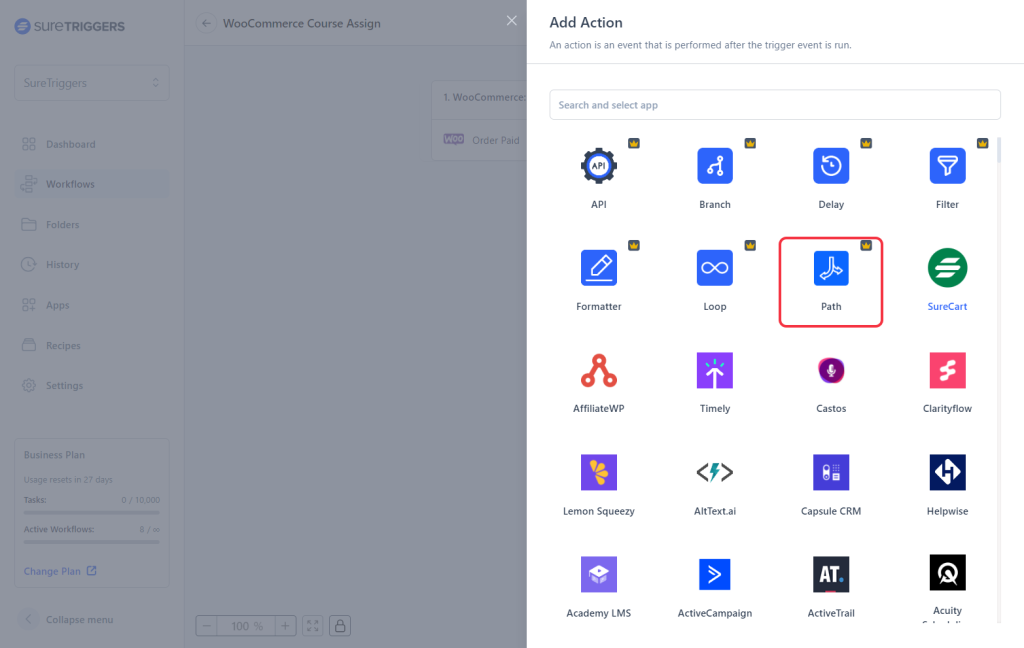Choose the AffiliateWP app icon
This screenshot has height=648, width=1024.
coord(598,371)
